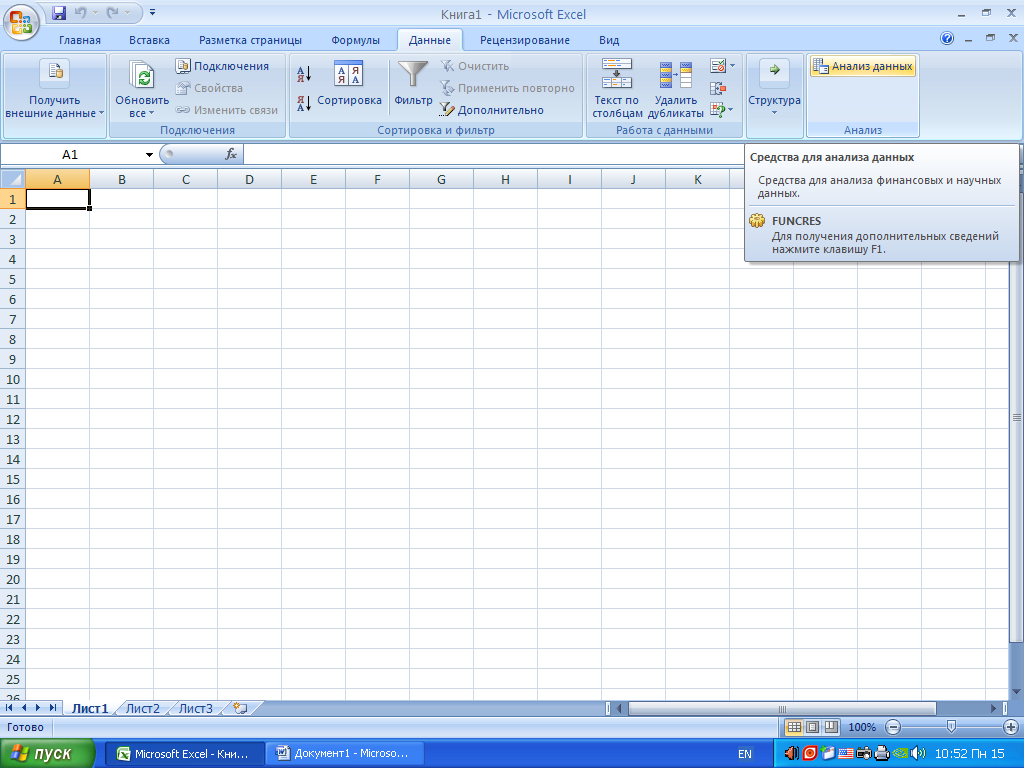The width and height of the screenshot is (1024, 768).
Task: Switch to Разметка страницы tab
Action: click(x=250, y=40)
